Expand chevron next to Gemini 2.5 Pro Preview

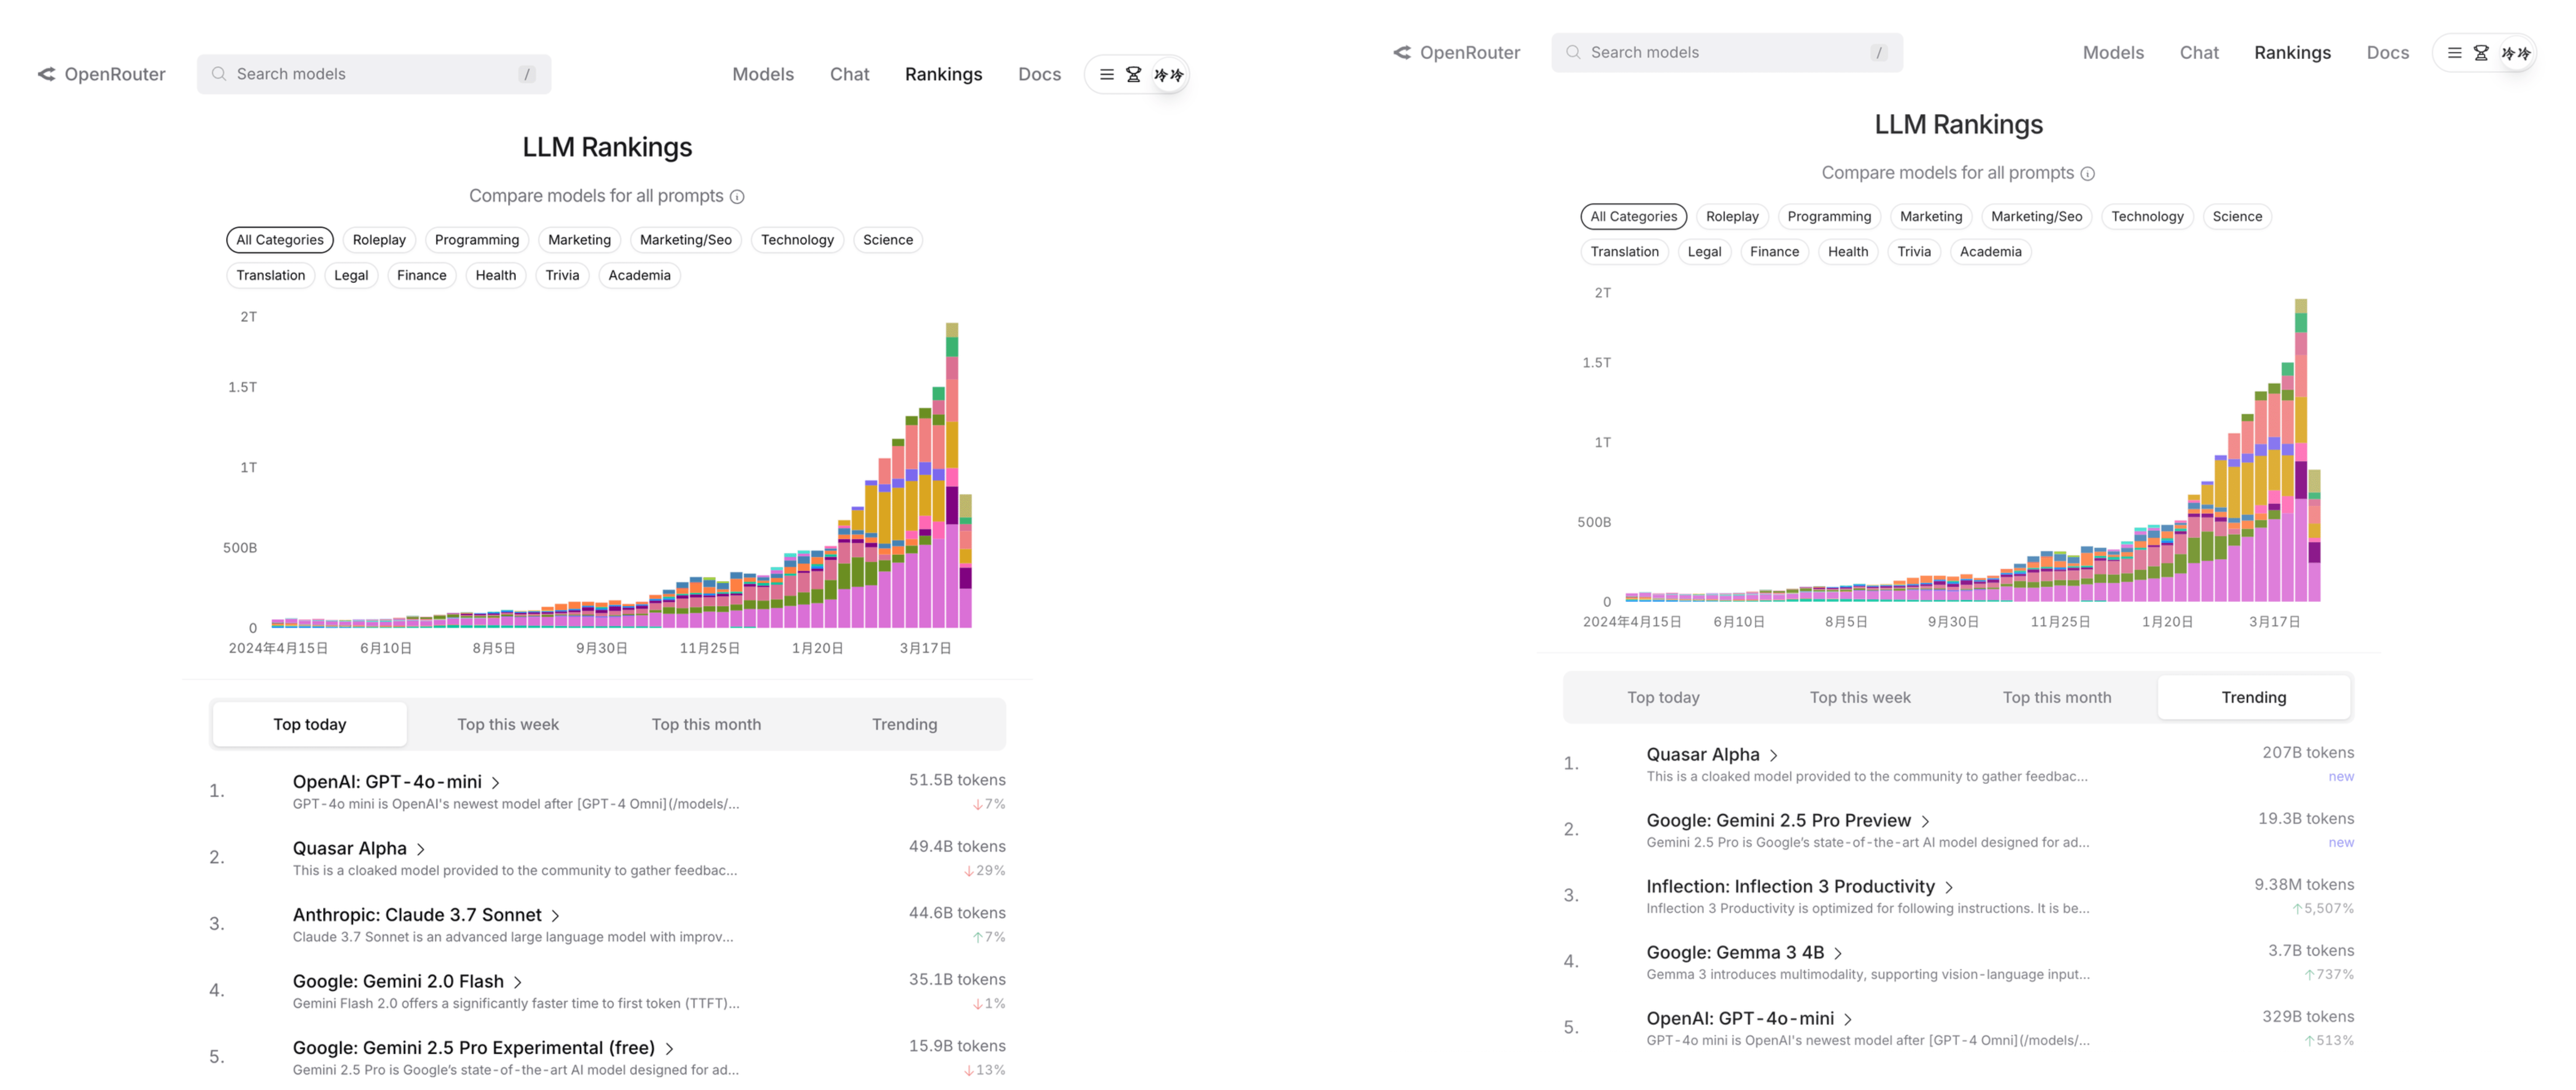click(x=1926, y=822)
